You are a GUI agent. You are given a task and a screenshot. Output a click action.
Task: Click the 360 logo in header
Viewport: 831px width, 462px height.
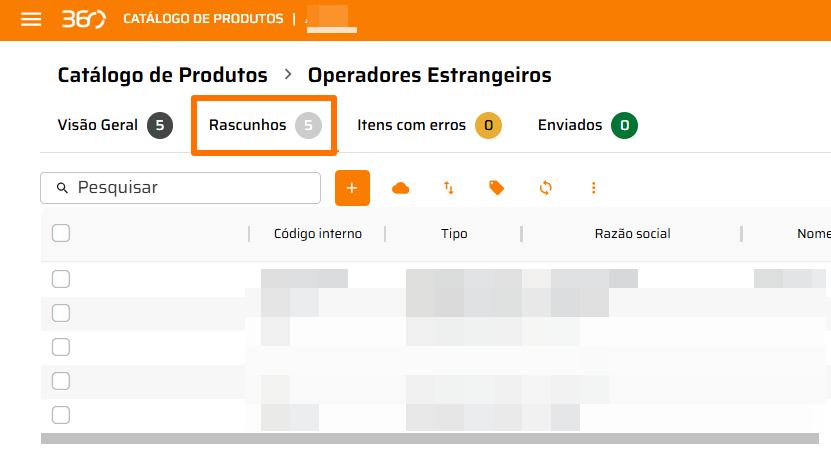[x=83, y=19]
